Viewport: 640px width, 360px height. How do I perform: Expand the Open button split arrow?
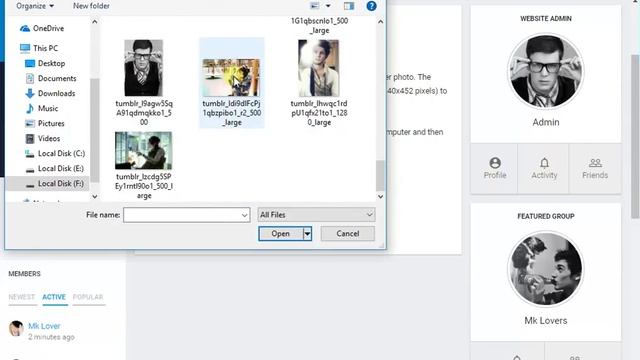tap(307, 234)
